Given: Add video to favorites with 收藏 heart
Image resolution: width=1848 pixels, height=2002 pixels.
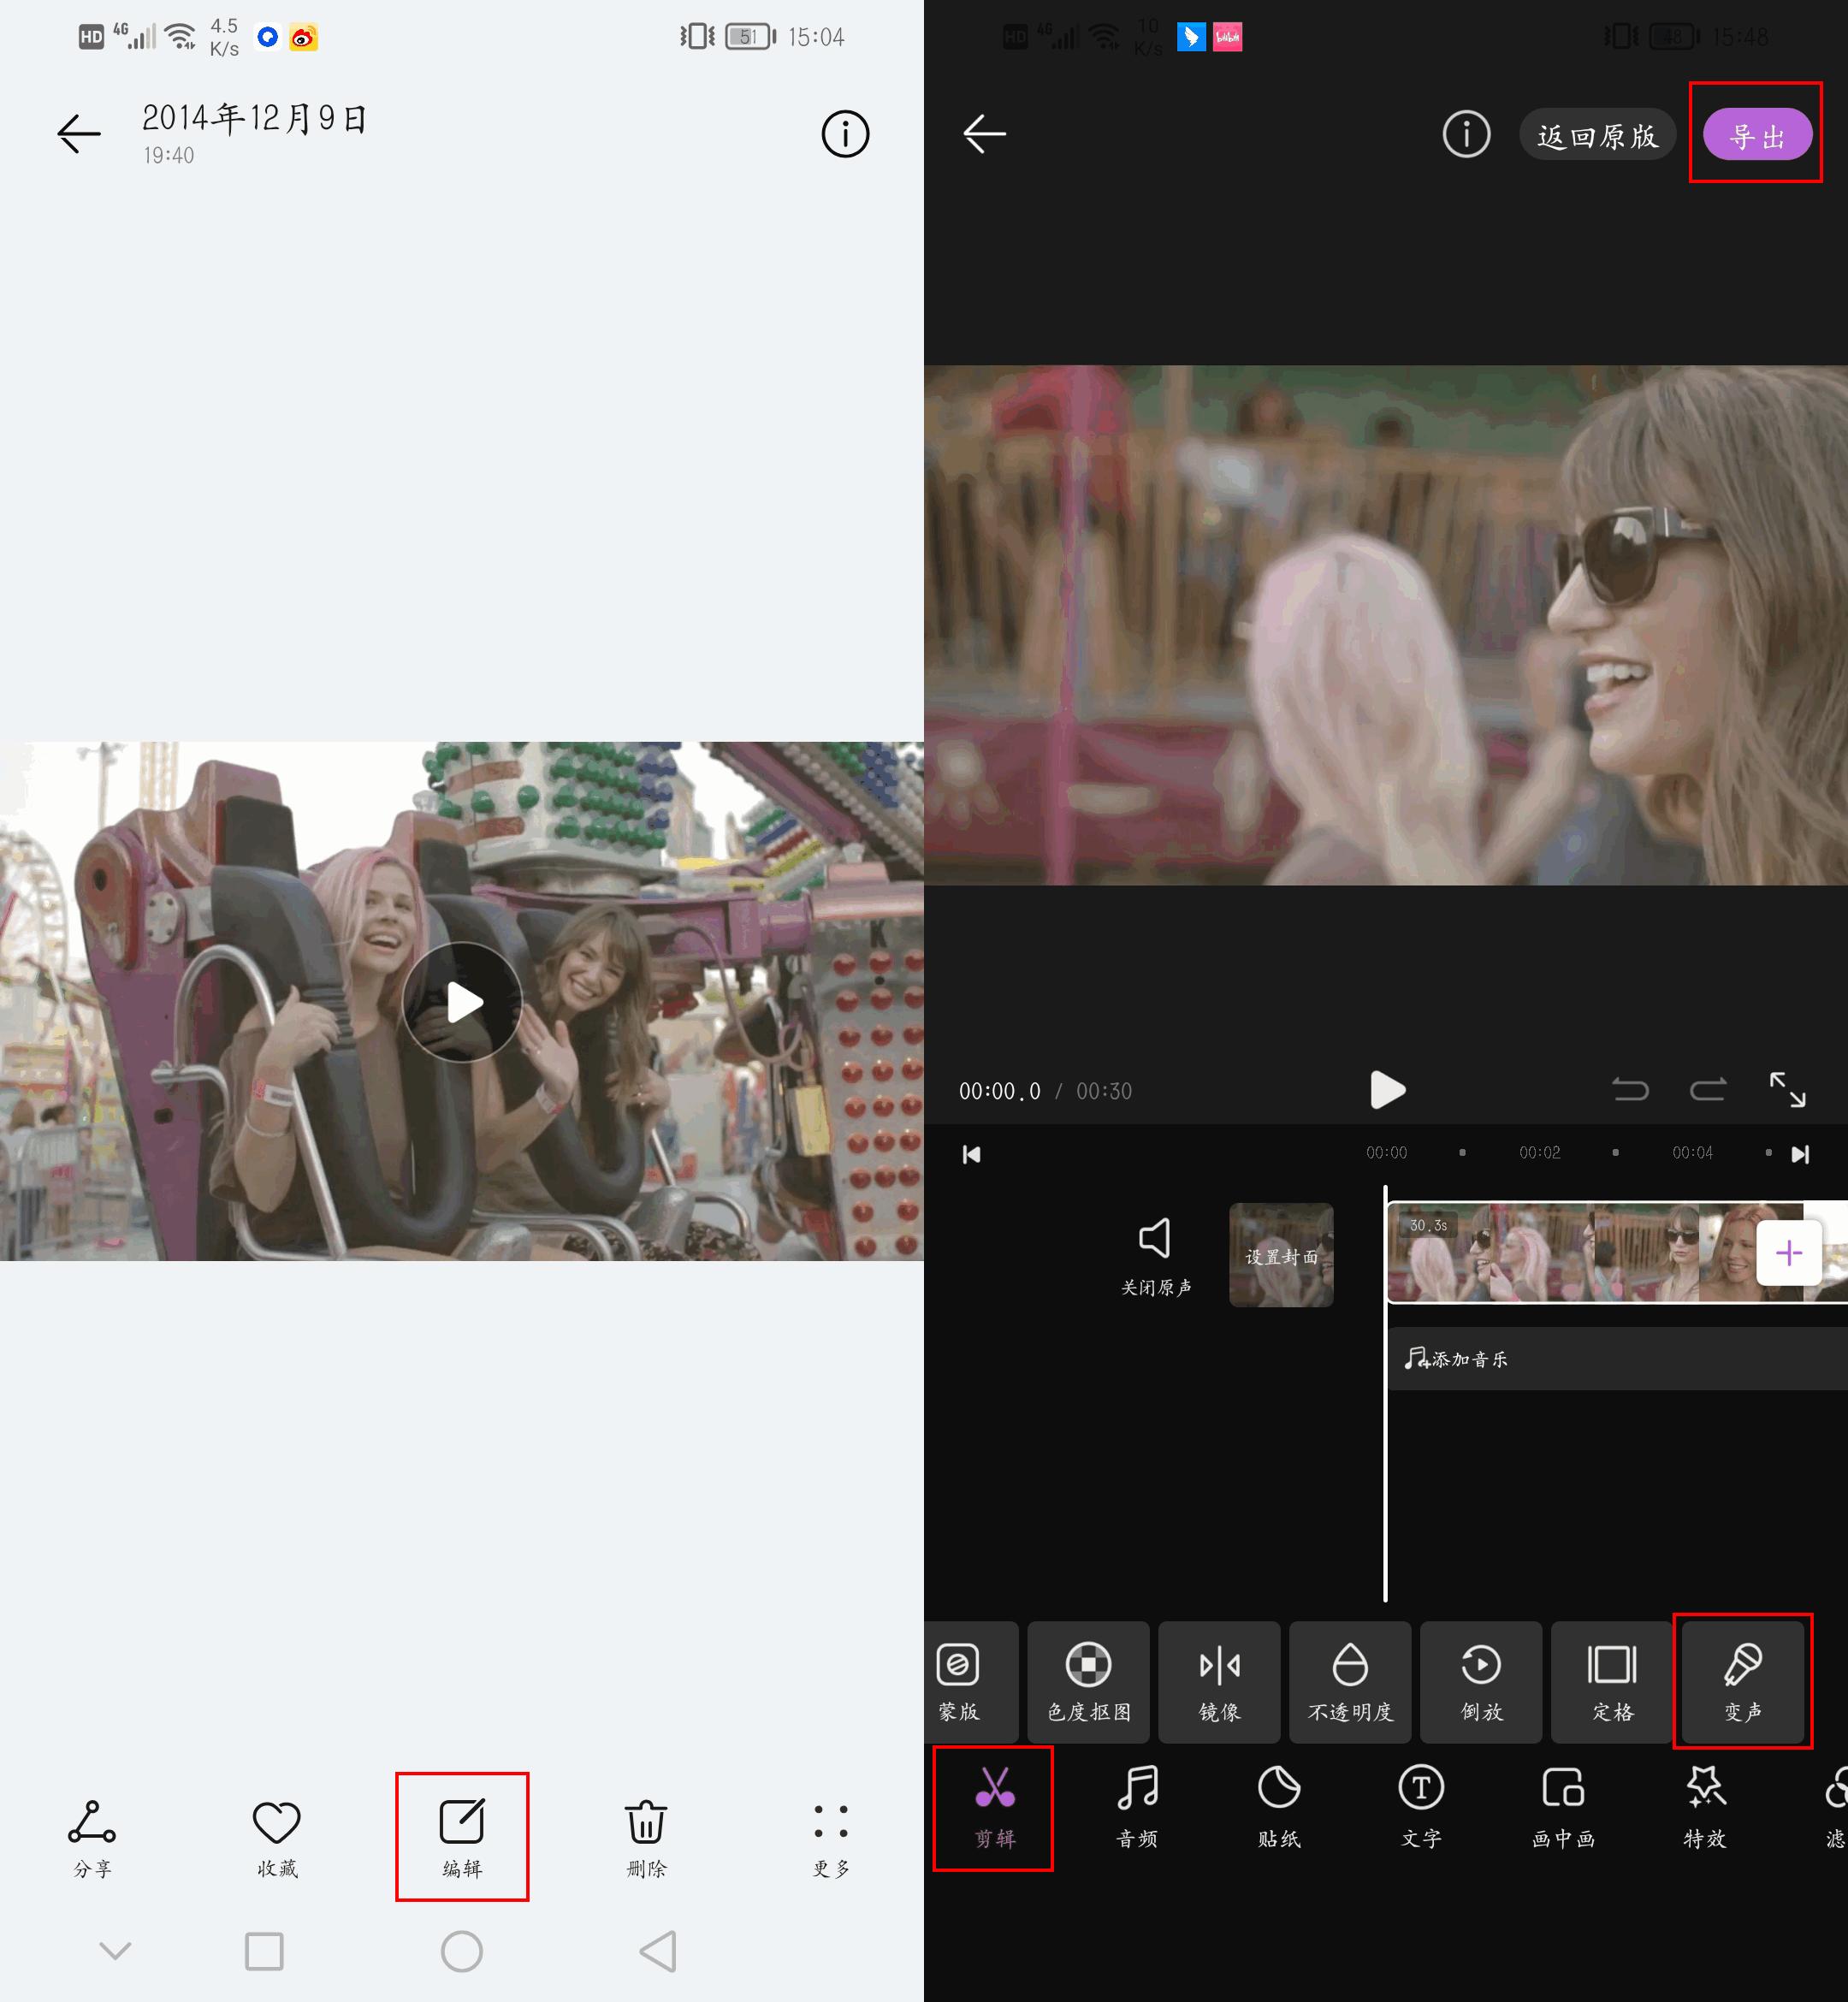Looking at the screenshot, I should [x=277, y=1823].
